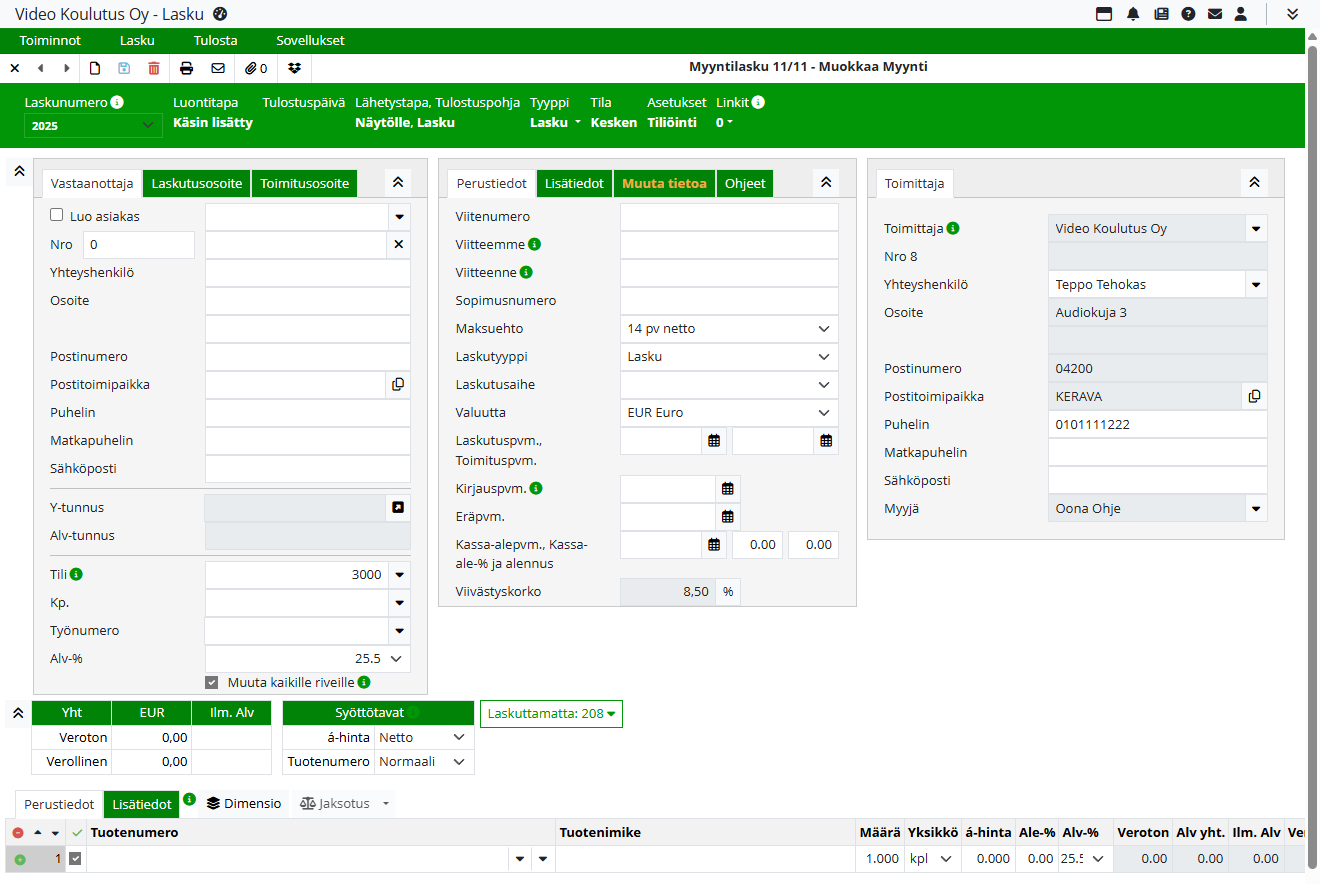Enable the Luo asiakas checkbox
The width and height of the screenshot is (1320, 884).
click(57, 215)
